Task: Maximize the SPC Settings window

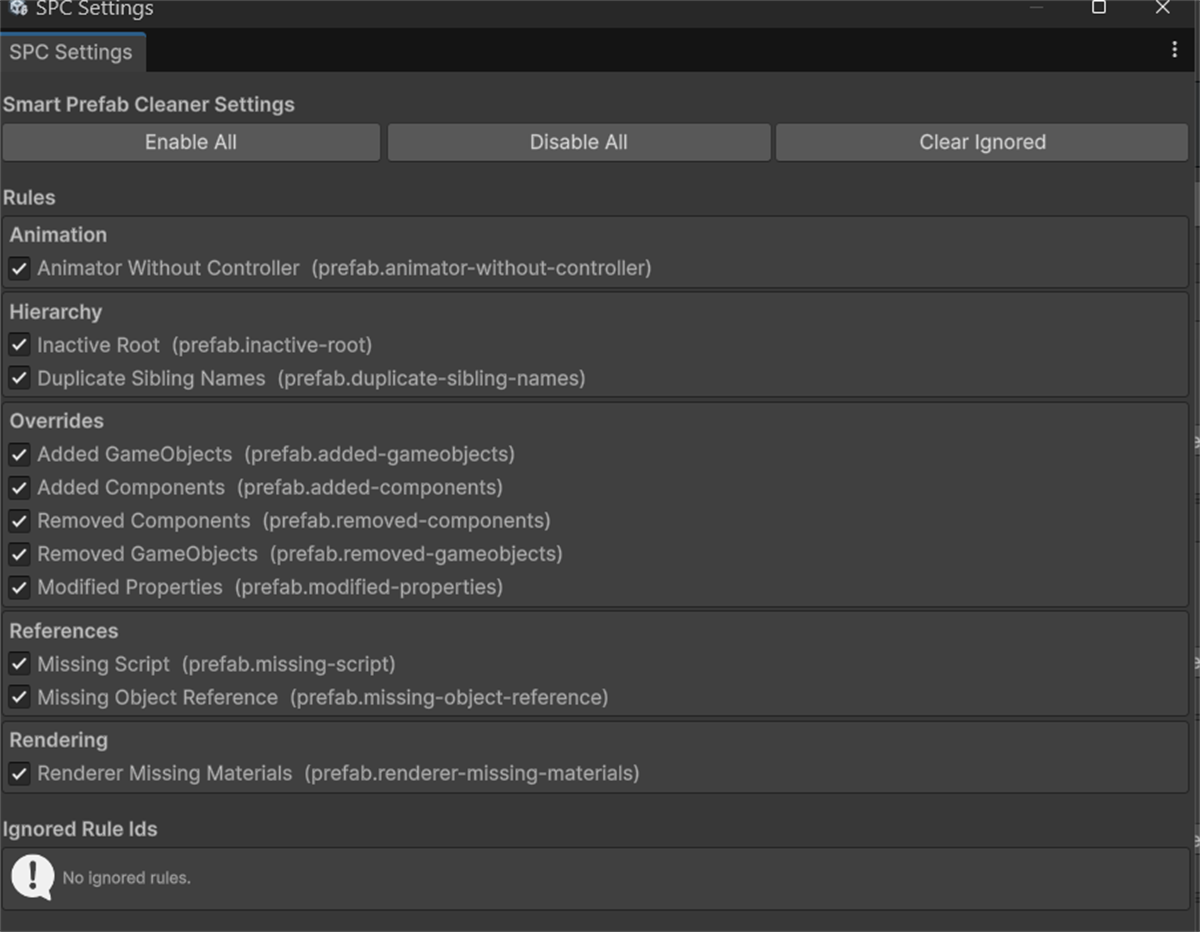Action: click(x=1099, y=8)
